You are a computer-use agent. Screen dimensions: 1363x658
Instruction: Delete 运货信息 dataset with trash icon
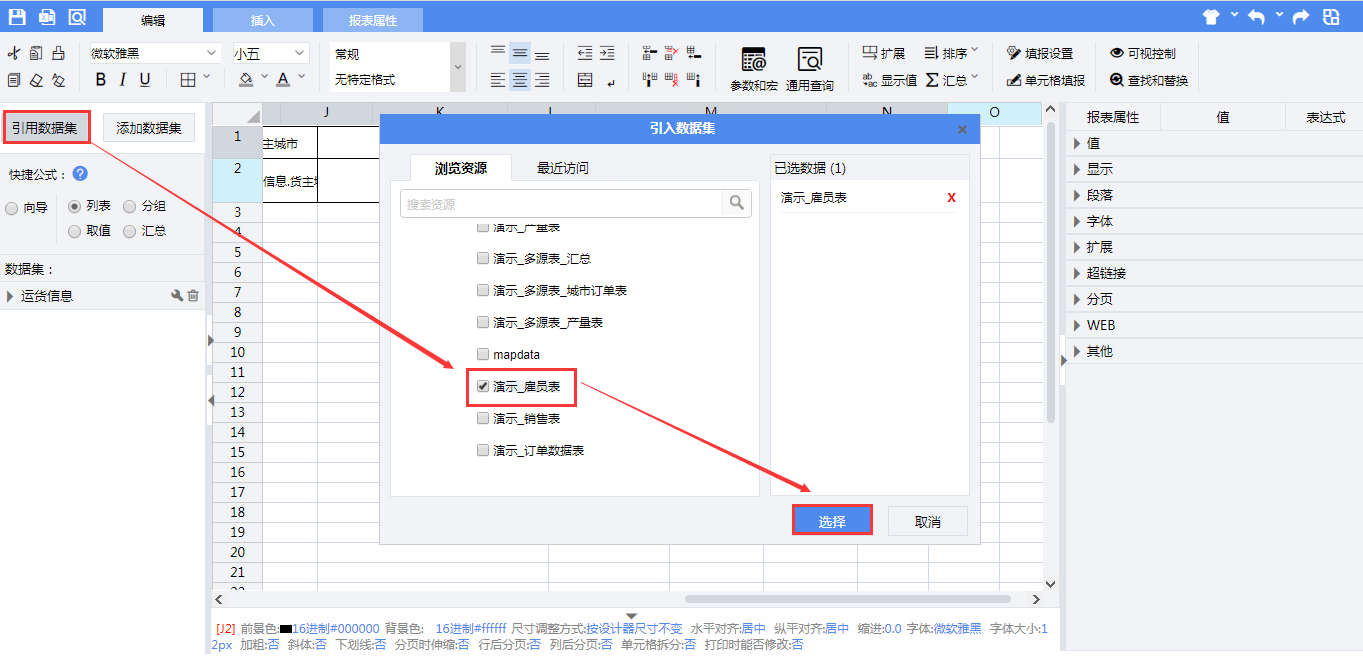click(193, 296)
